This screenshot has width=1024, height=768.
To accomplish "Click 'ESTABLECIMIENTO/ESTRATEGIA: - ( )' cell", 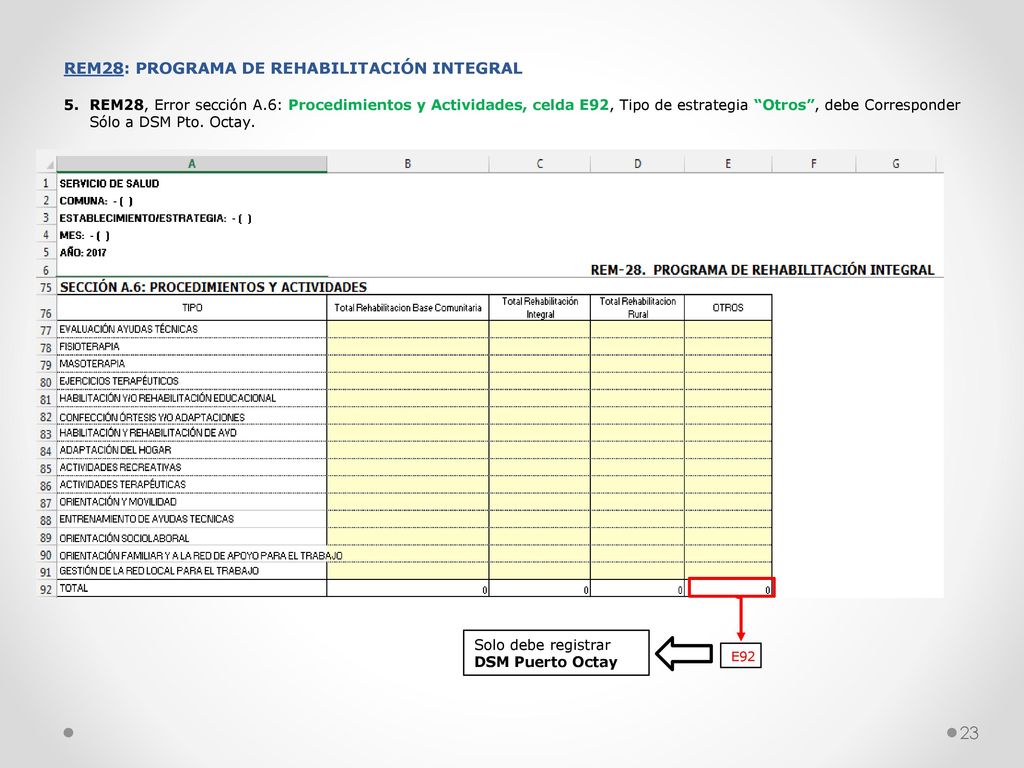I will point(155,218).
